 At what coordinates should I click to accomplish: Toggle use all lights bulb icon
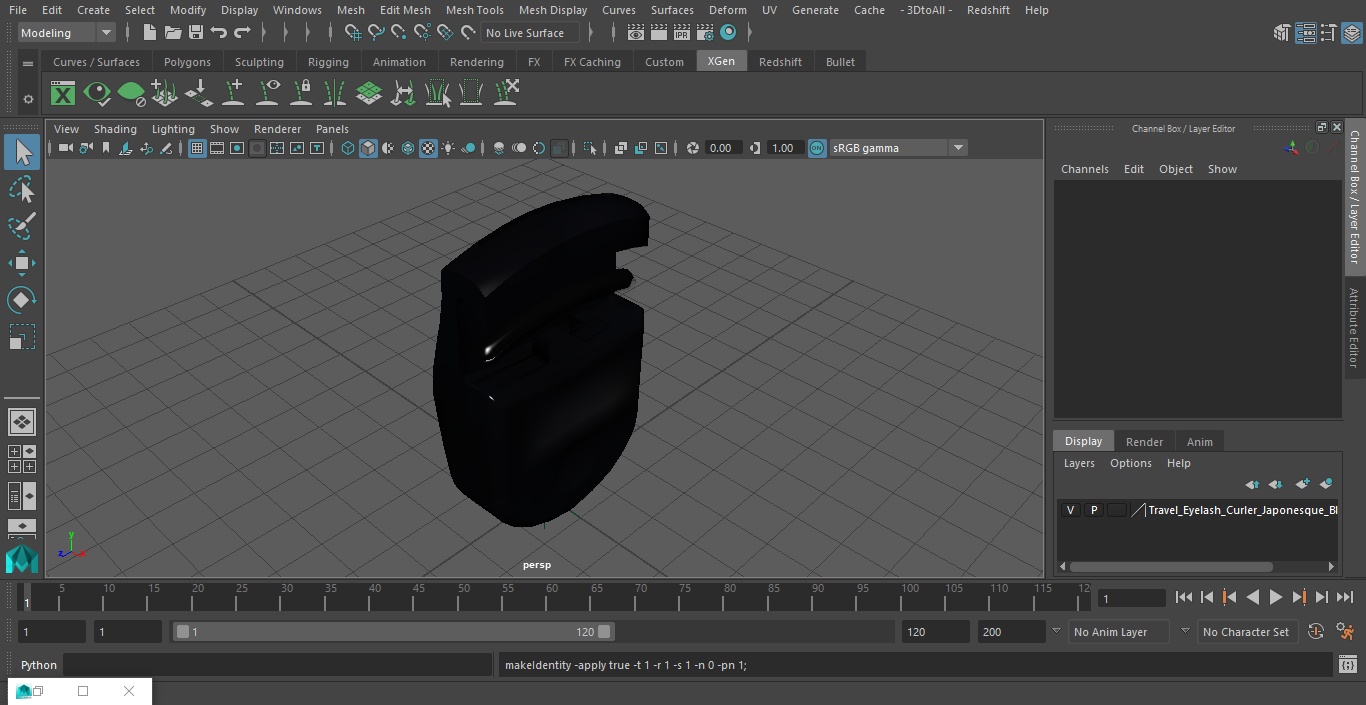[448, 148]
